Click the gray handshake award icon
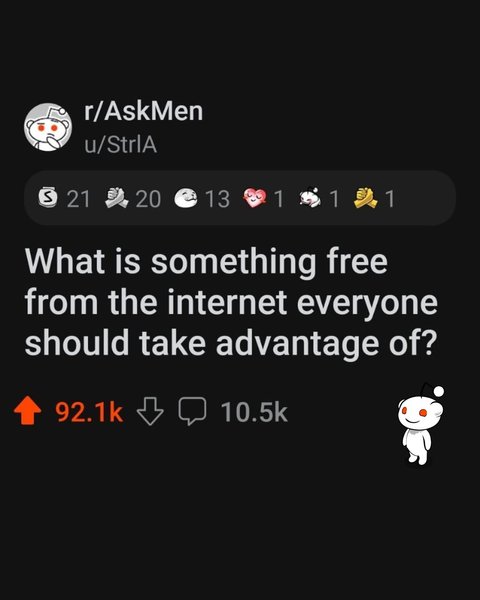480x600 pixels. click(117, 198)
